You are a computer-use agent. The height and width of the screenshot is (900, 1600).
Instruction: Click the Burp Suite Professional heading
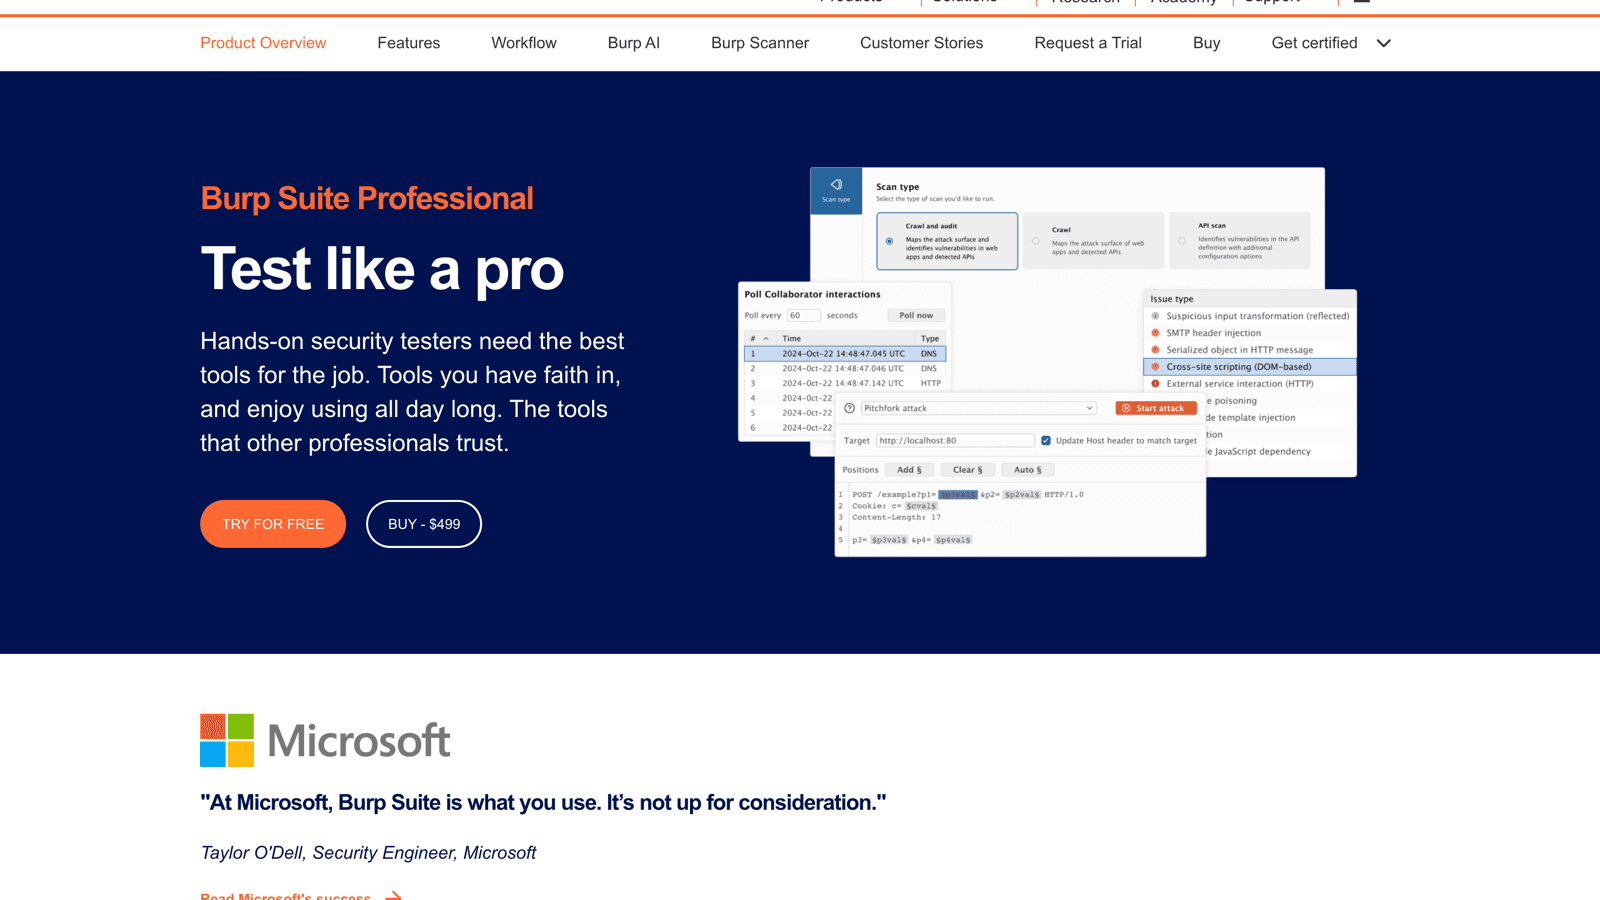pos(367,198)
